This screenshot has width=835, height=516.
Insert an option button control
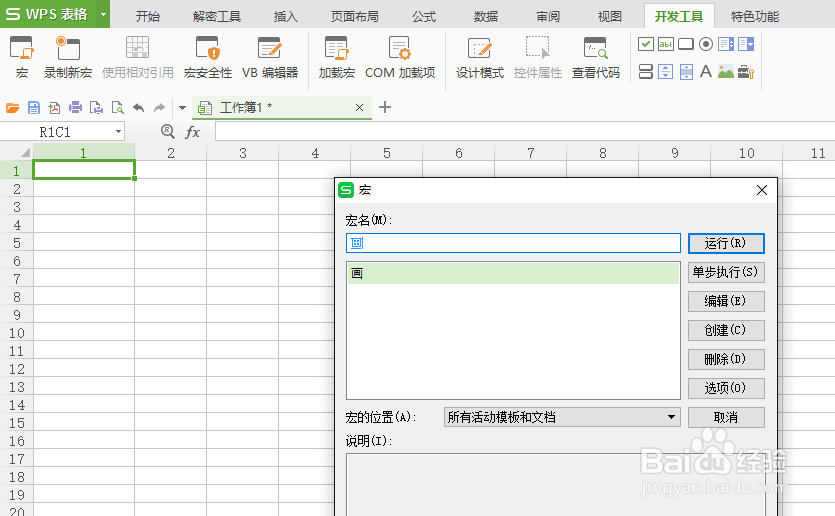click(x=706, y=44)
